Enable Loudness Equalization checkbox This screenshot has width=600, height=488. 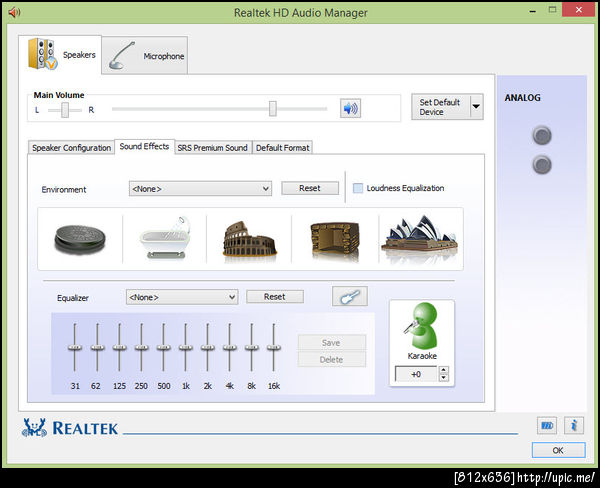(358, 188)
